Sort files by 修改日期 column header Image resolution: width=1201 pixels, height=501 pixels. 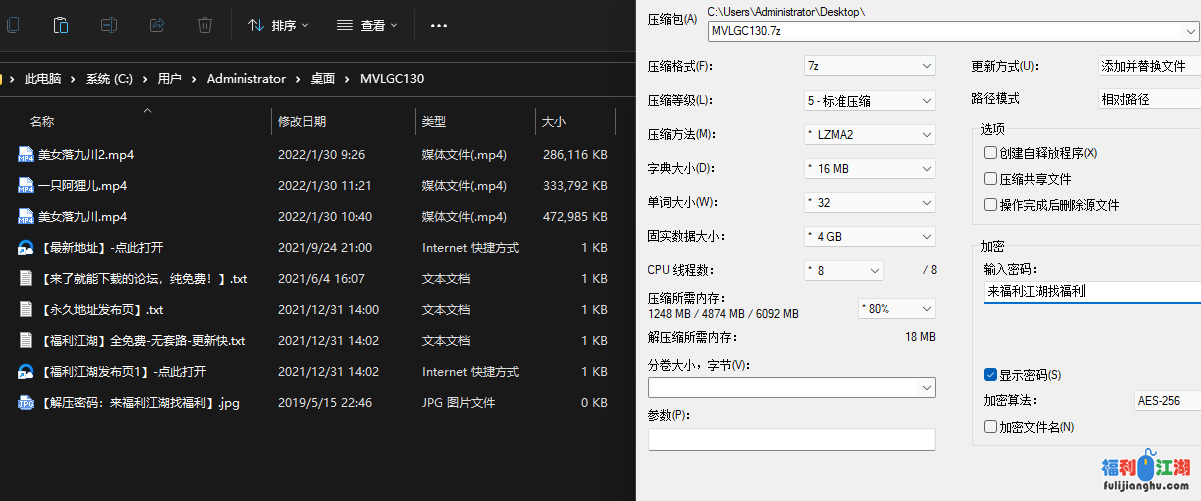click(x=302, y=121)
